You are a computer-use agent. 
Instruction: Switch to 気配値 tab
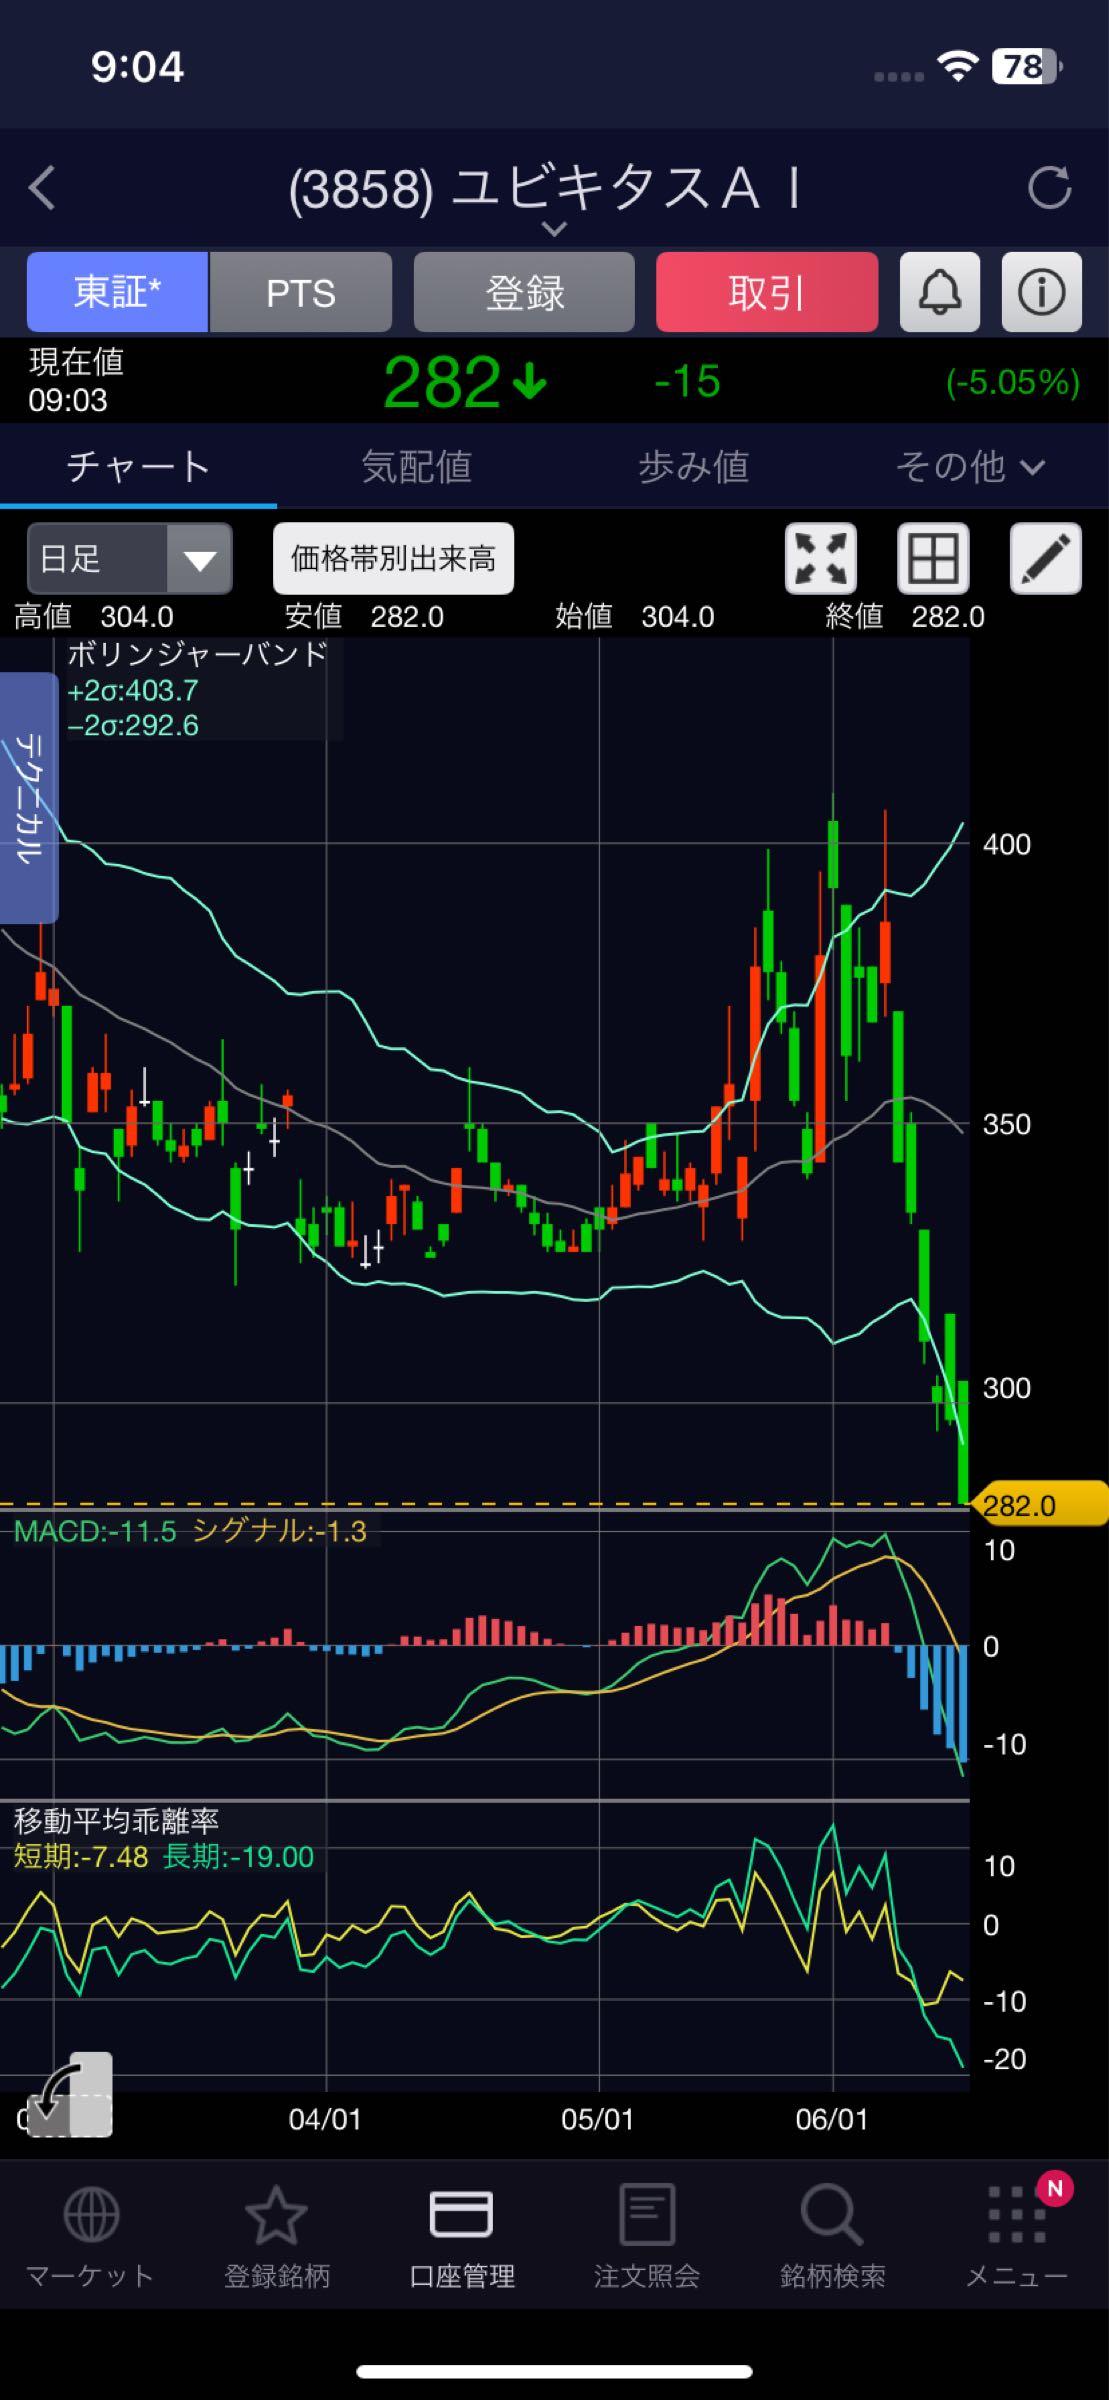click(416, 467)
